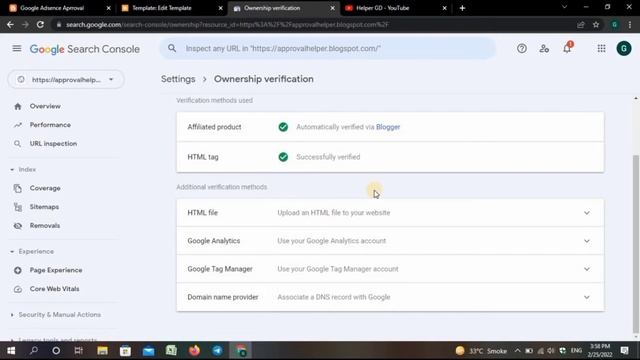Viewport: 640px width, 360px height.
Task: Open Firefox from the taskbar
Action: 194,351
